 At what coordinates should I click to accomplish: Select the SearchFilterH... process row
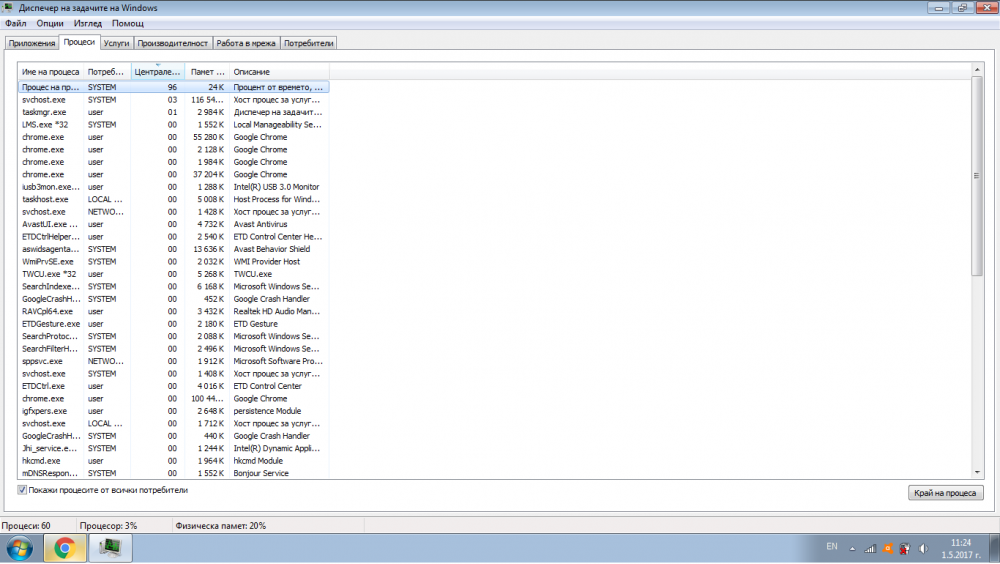pos(173,348)
